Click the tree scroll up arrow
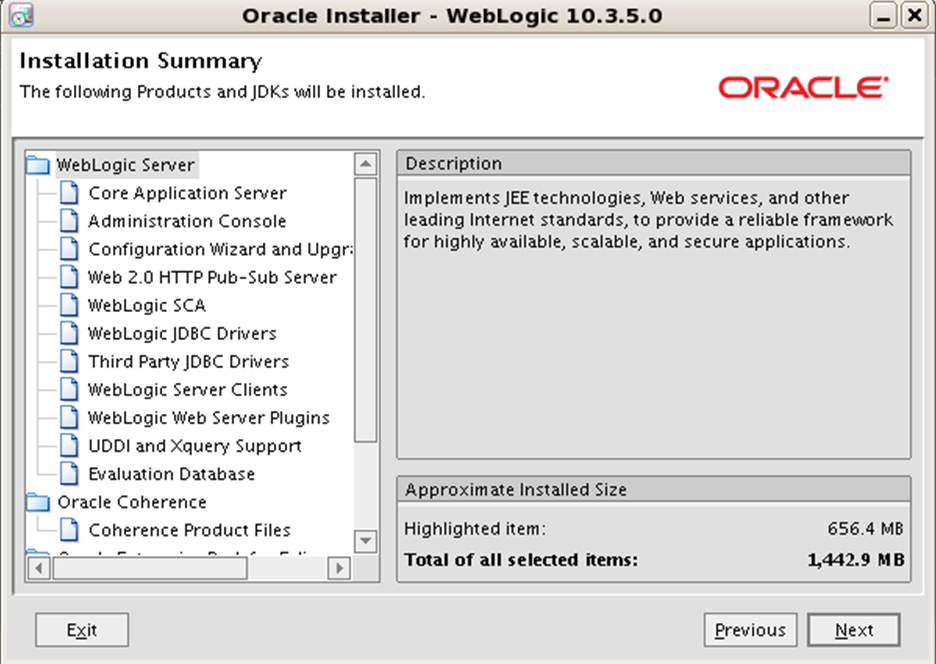936x664 pixels. 365,164
